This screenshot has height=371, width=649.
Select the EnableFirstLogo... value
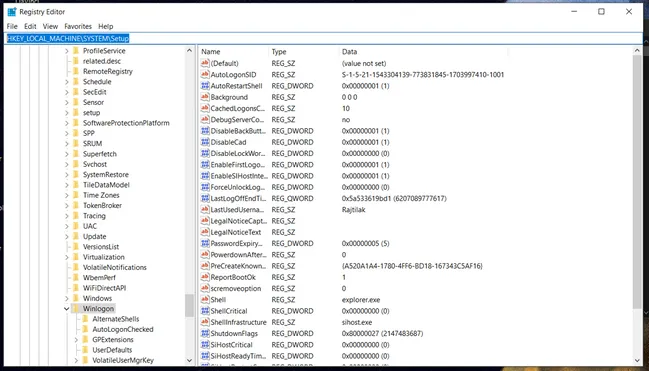pyautogui.click(x=238, y=164)
